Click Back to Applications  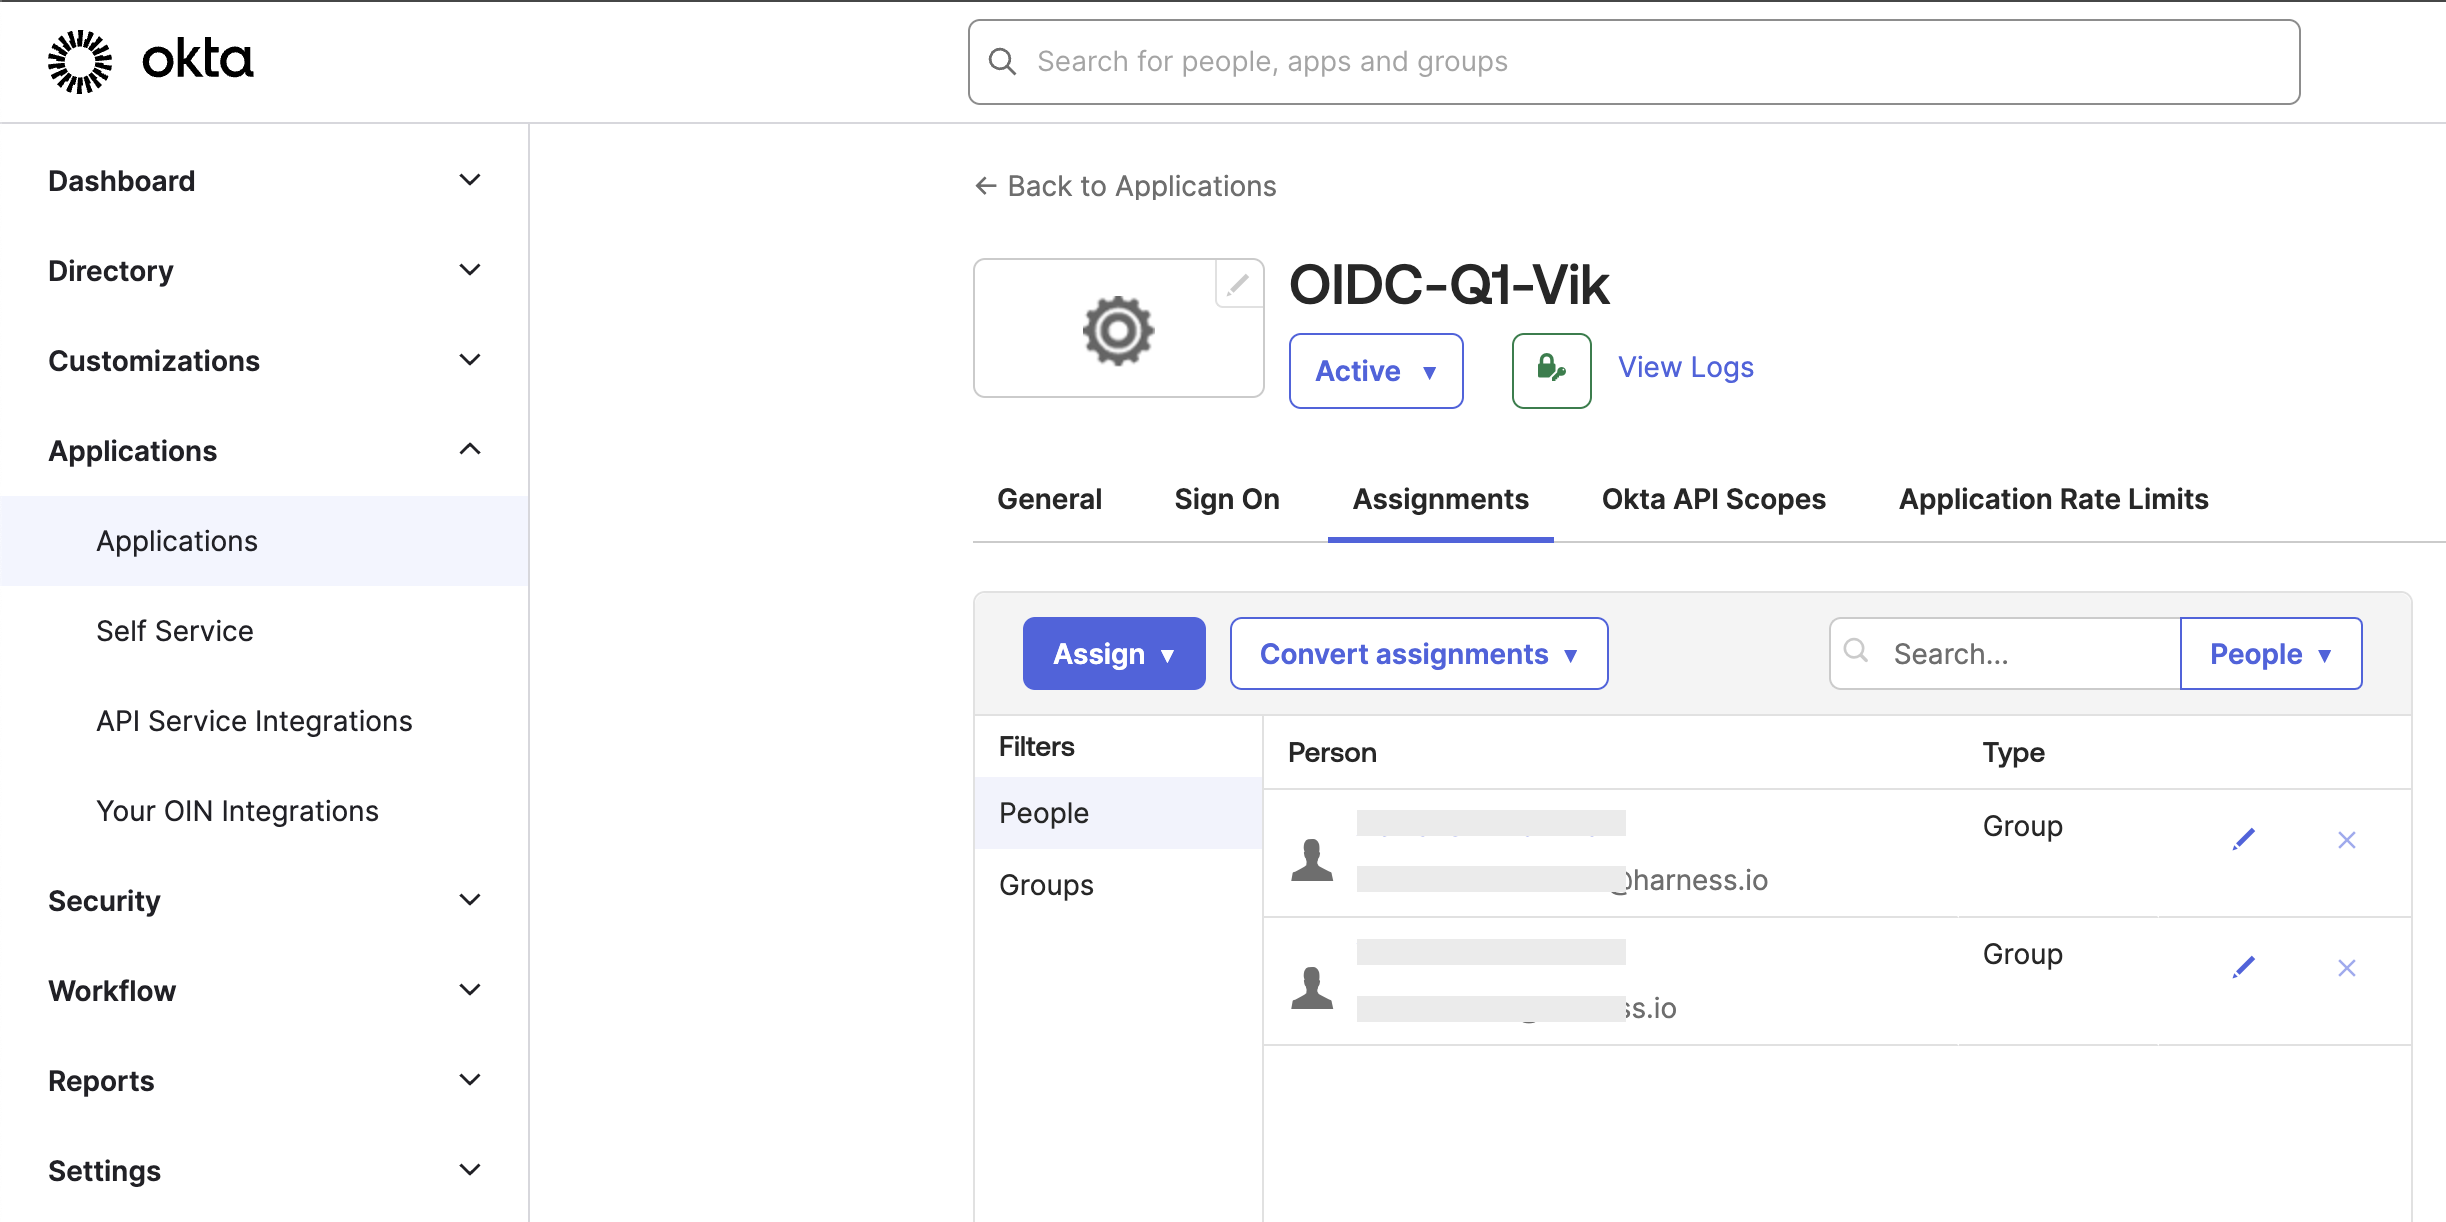point(1124,186)
